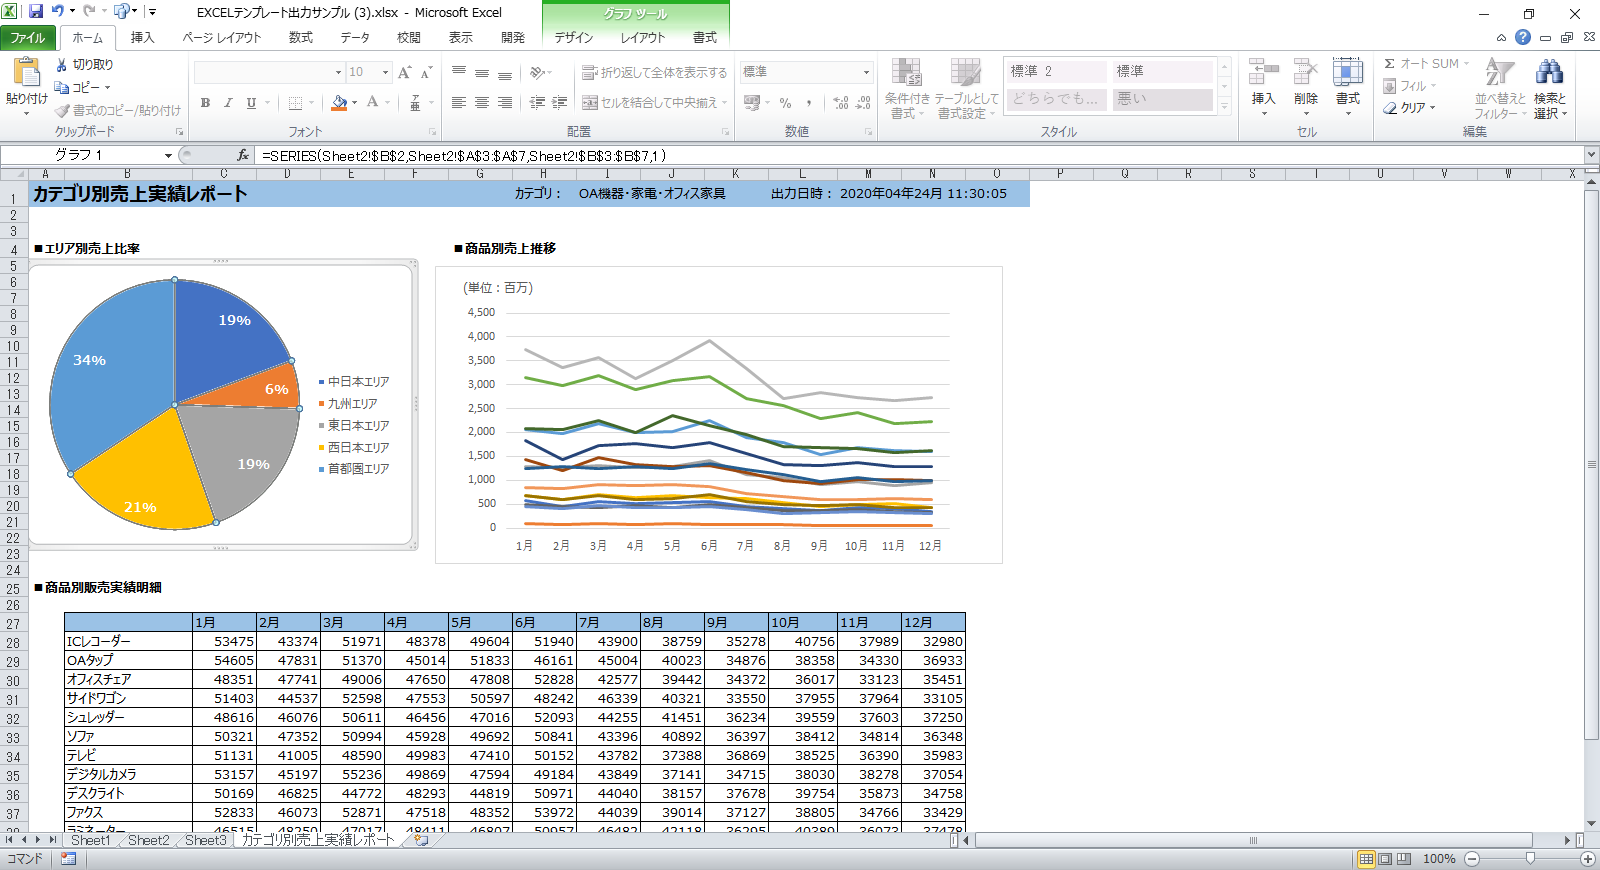This screenshot has width=1600, height=870.
Task: Click the macro record icon in status bar
Action: click(68, 858)
